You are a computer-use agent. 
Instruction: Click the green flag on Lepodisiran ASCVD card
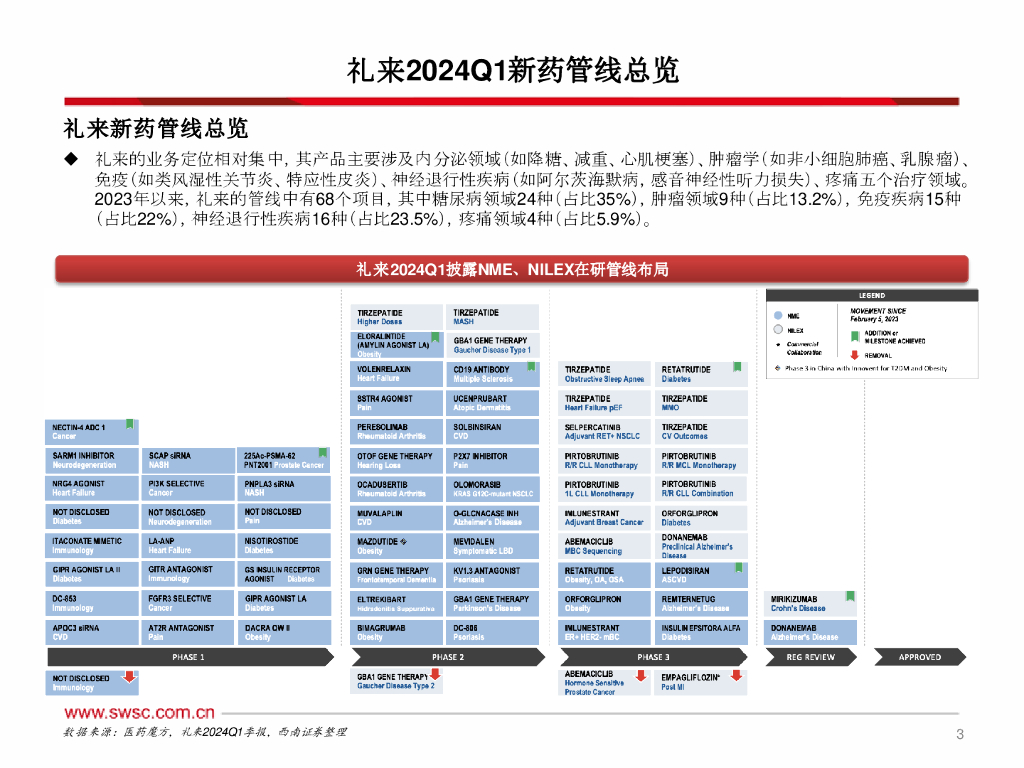point(739,568)
